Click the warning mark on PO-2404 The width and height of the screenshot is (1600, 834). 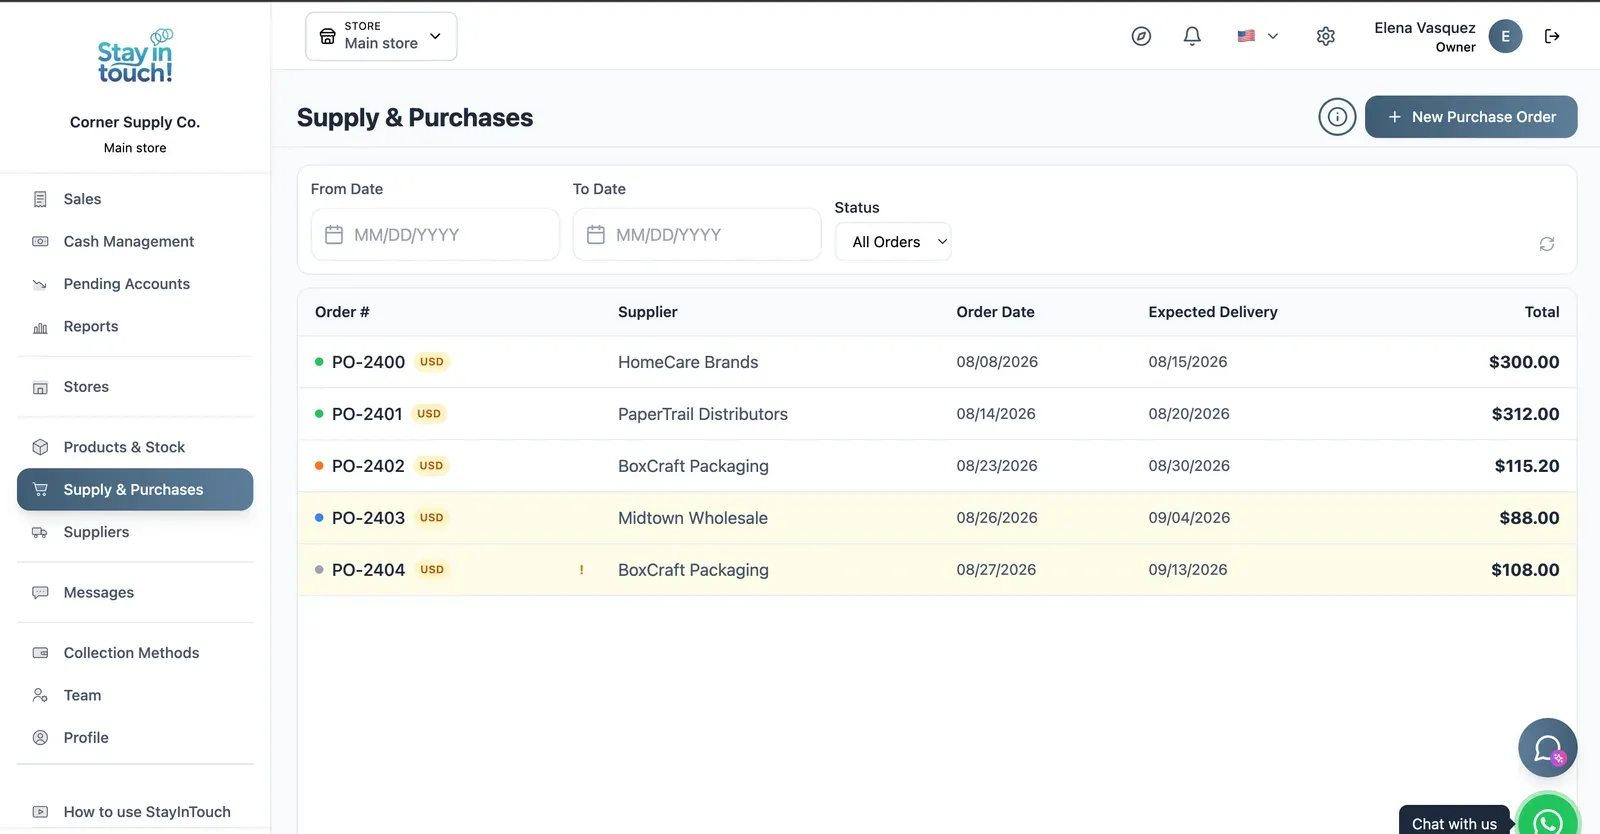(581, 570)
